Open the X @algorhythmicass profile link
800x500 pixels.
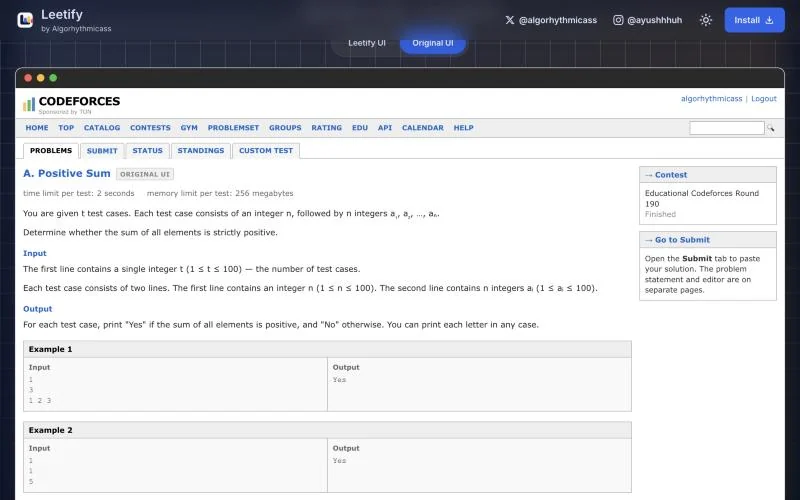click(551, 20)
